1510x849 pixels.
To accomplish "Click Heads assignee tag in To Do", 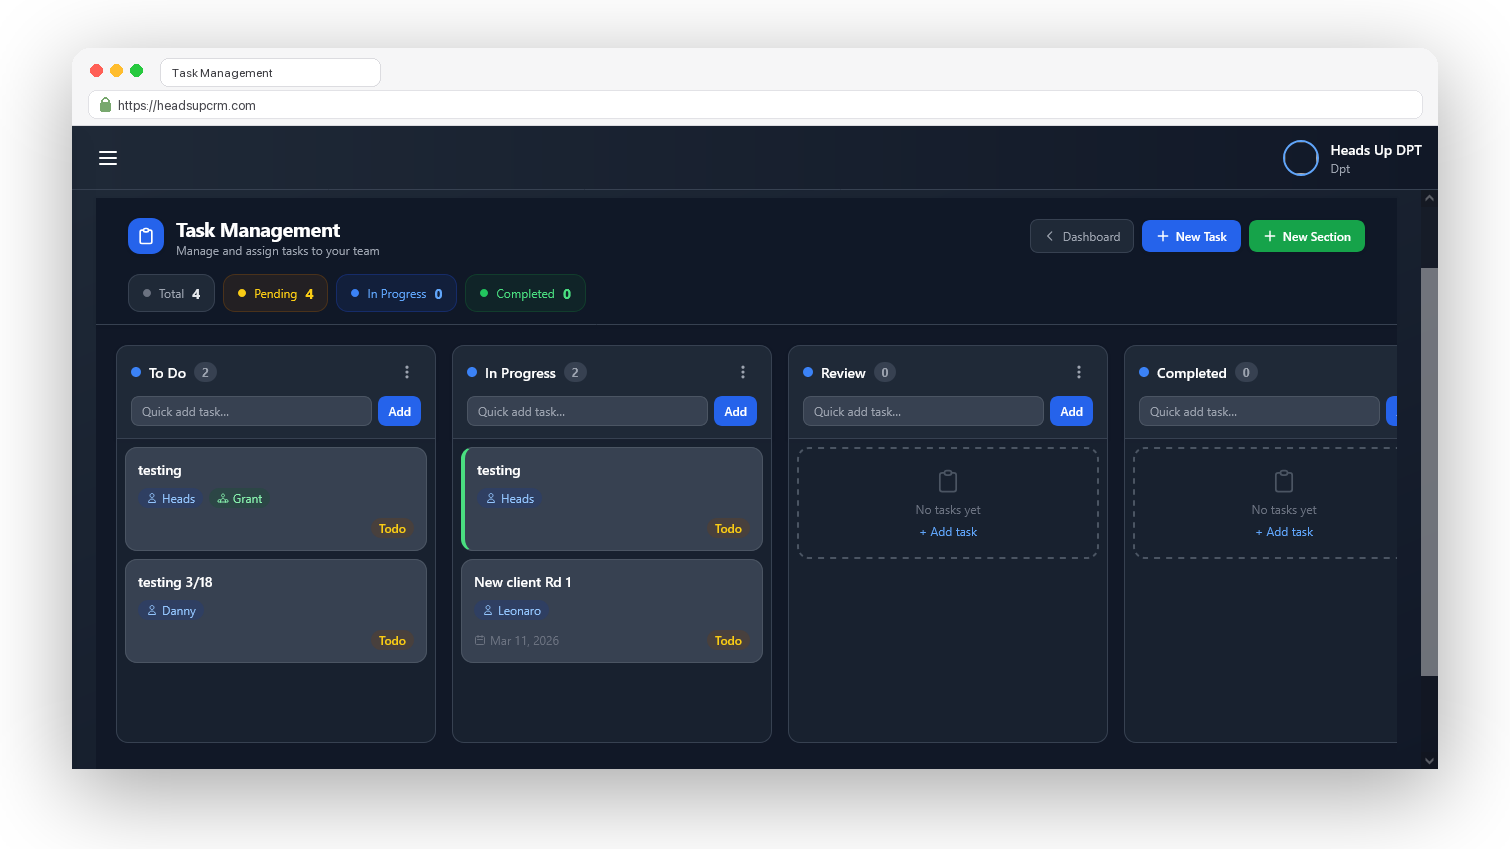I will (x=171, y=498).
